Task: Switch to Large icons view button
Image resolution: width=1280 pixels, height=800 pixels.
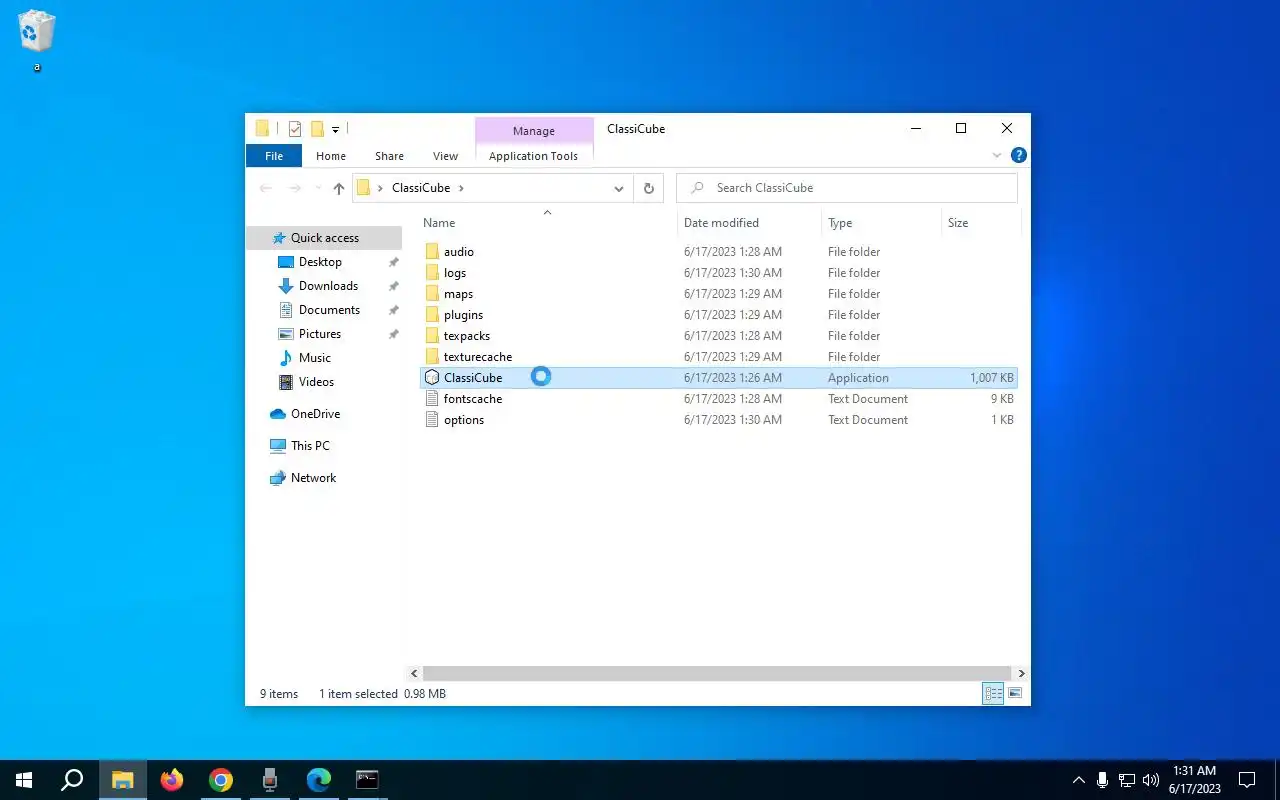Action: (x=1015, y=693)
